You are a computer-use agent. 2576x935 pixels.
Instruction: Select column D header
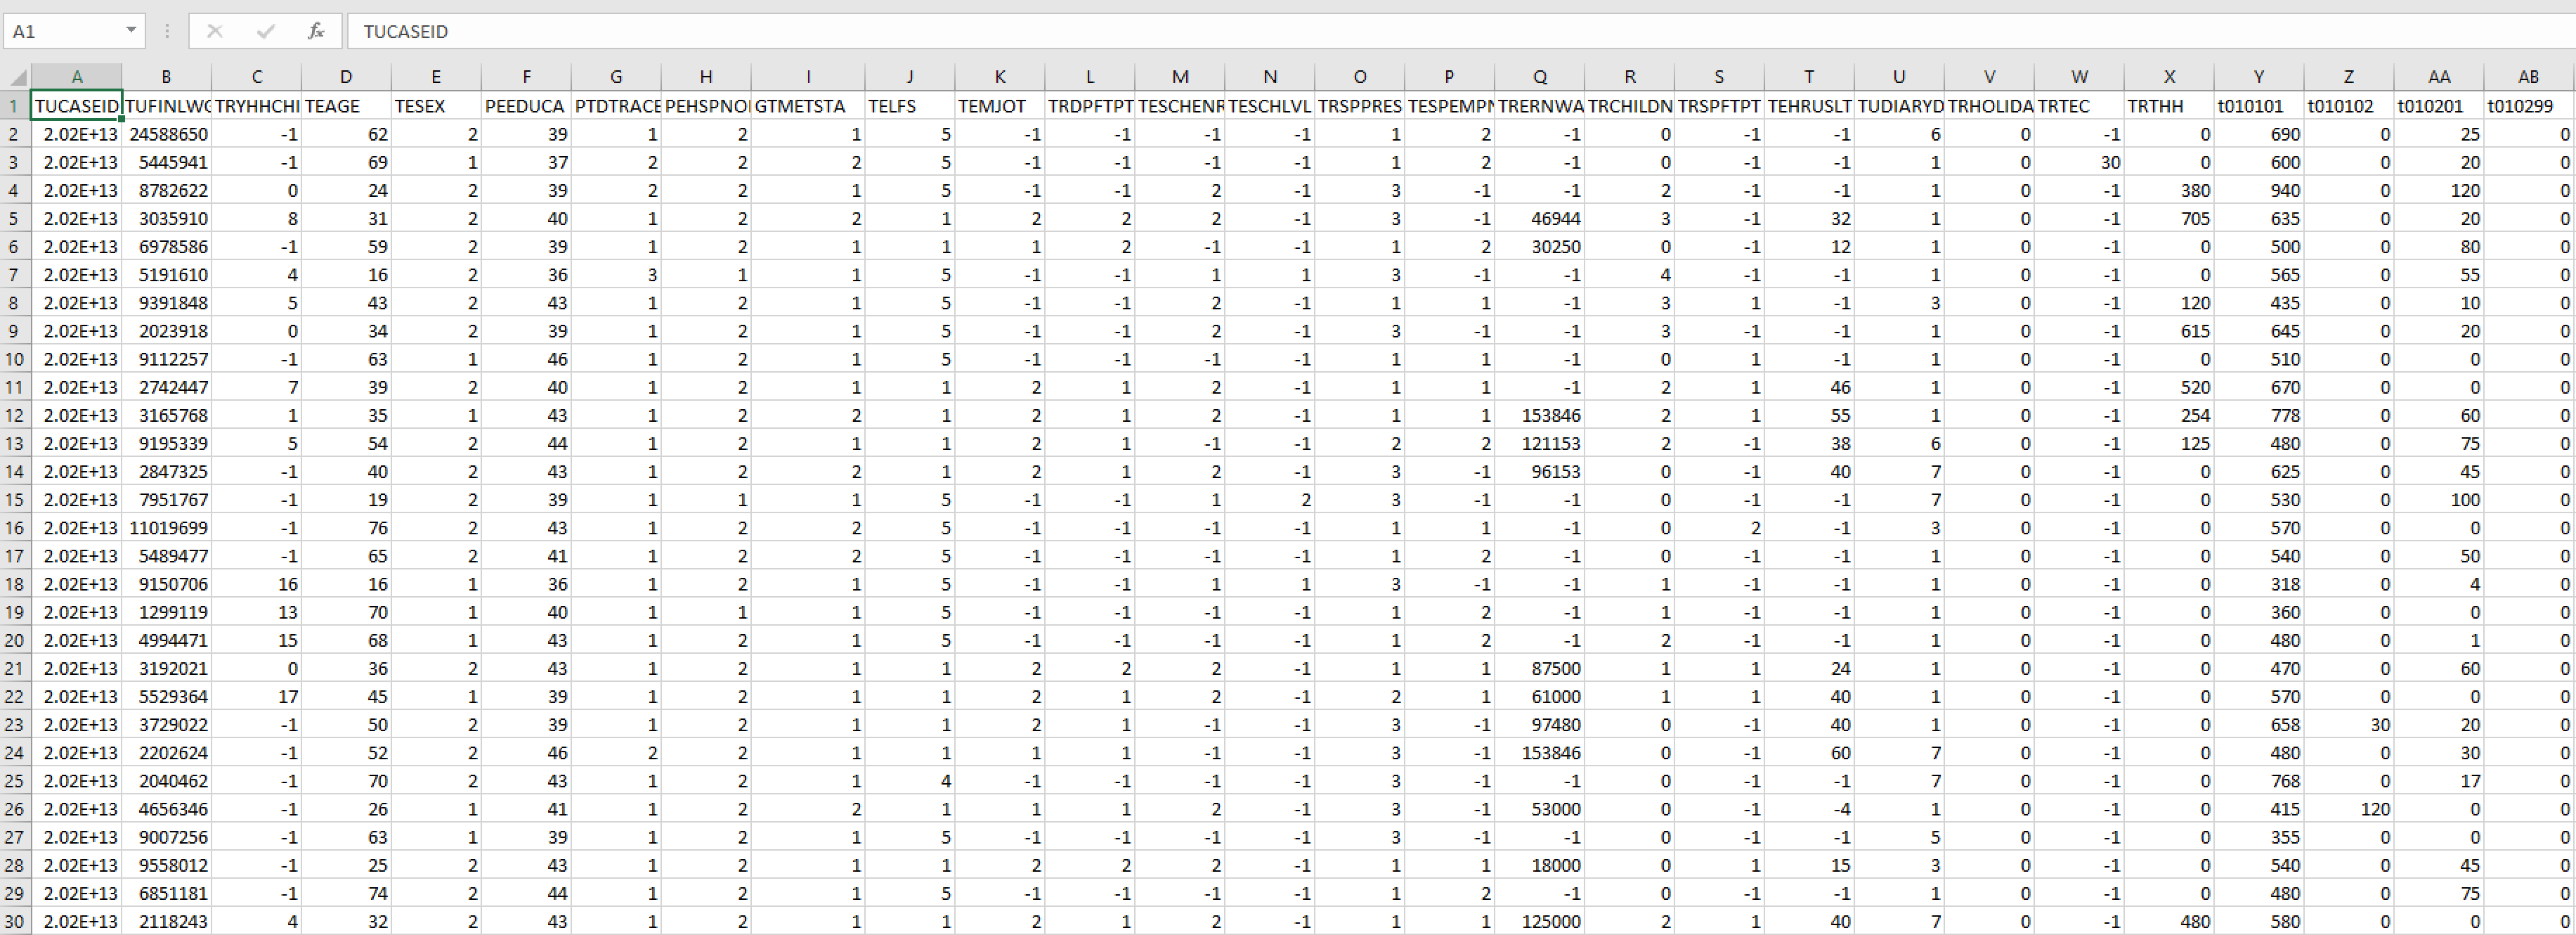coord(346,77)
